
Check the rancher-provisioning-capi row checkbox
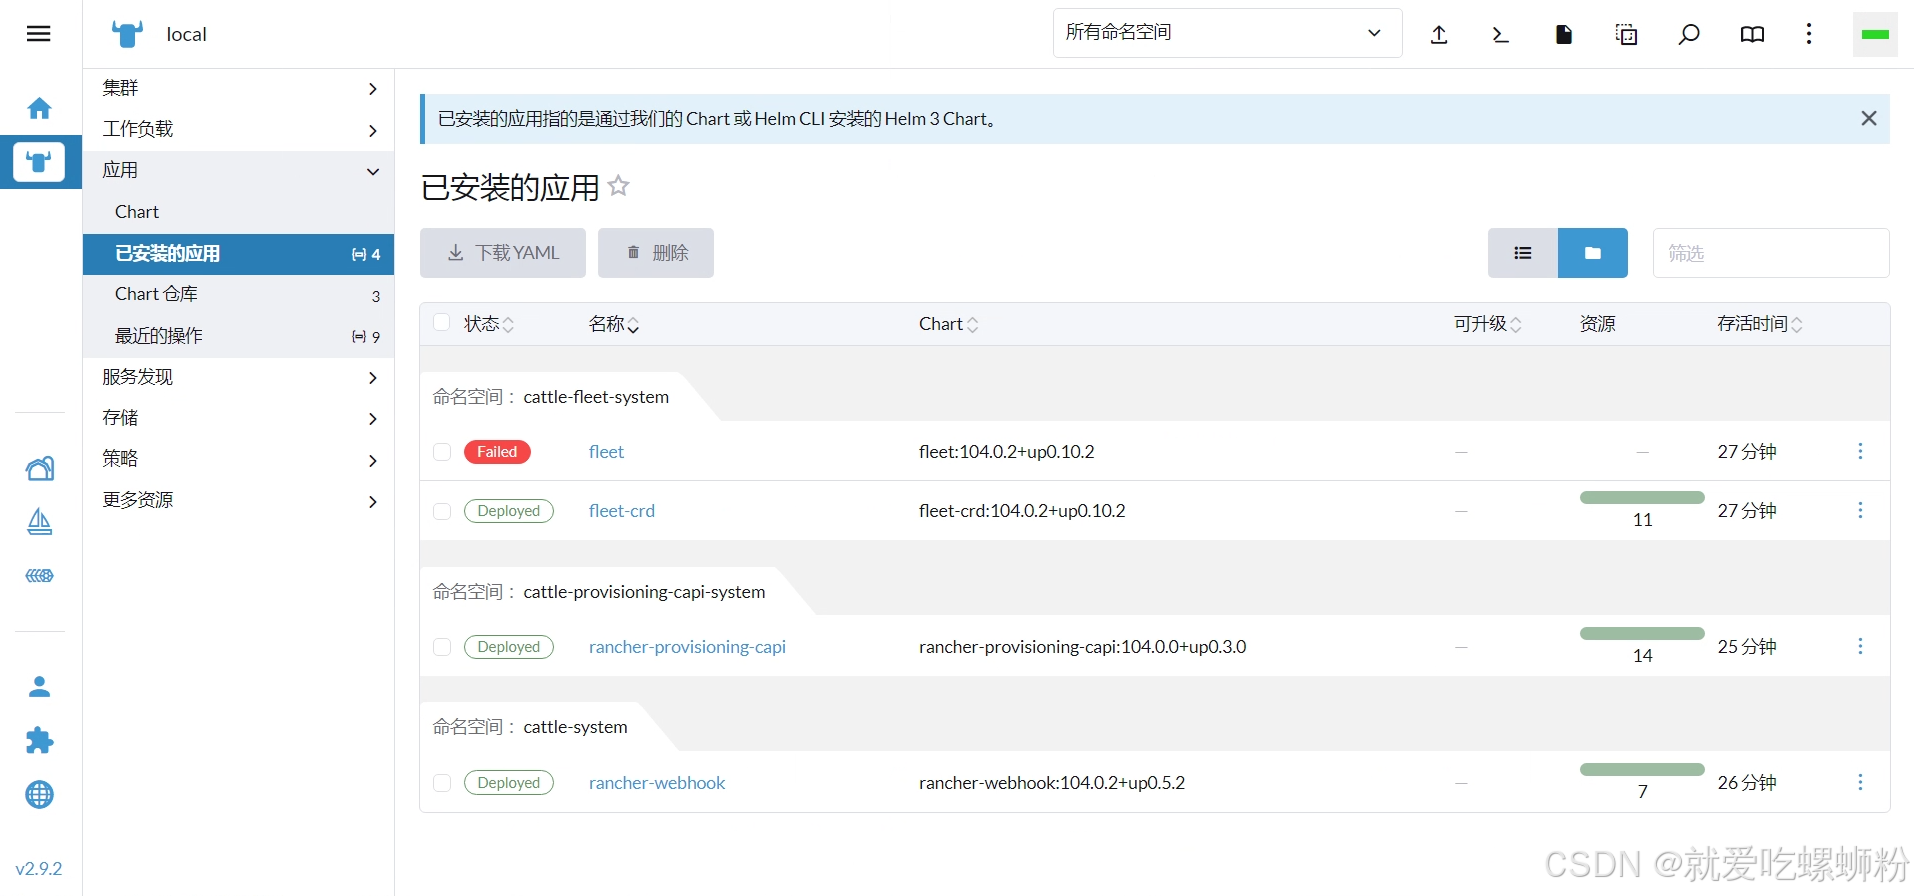point(441,647)
